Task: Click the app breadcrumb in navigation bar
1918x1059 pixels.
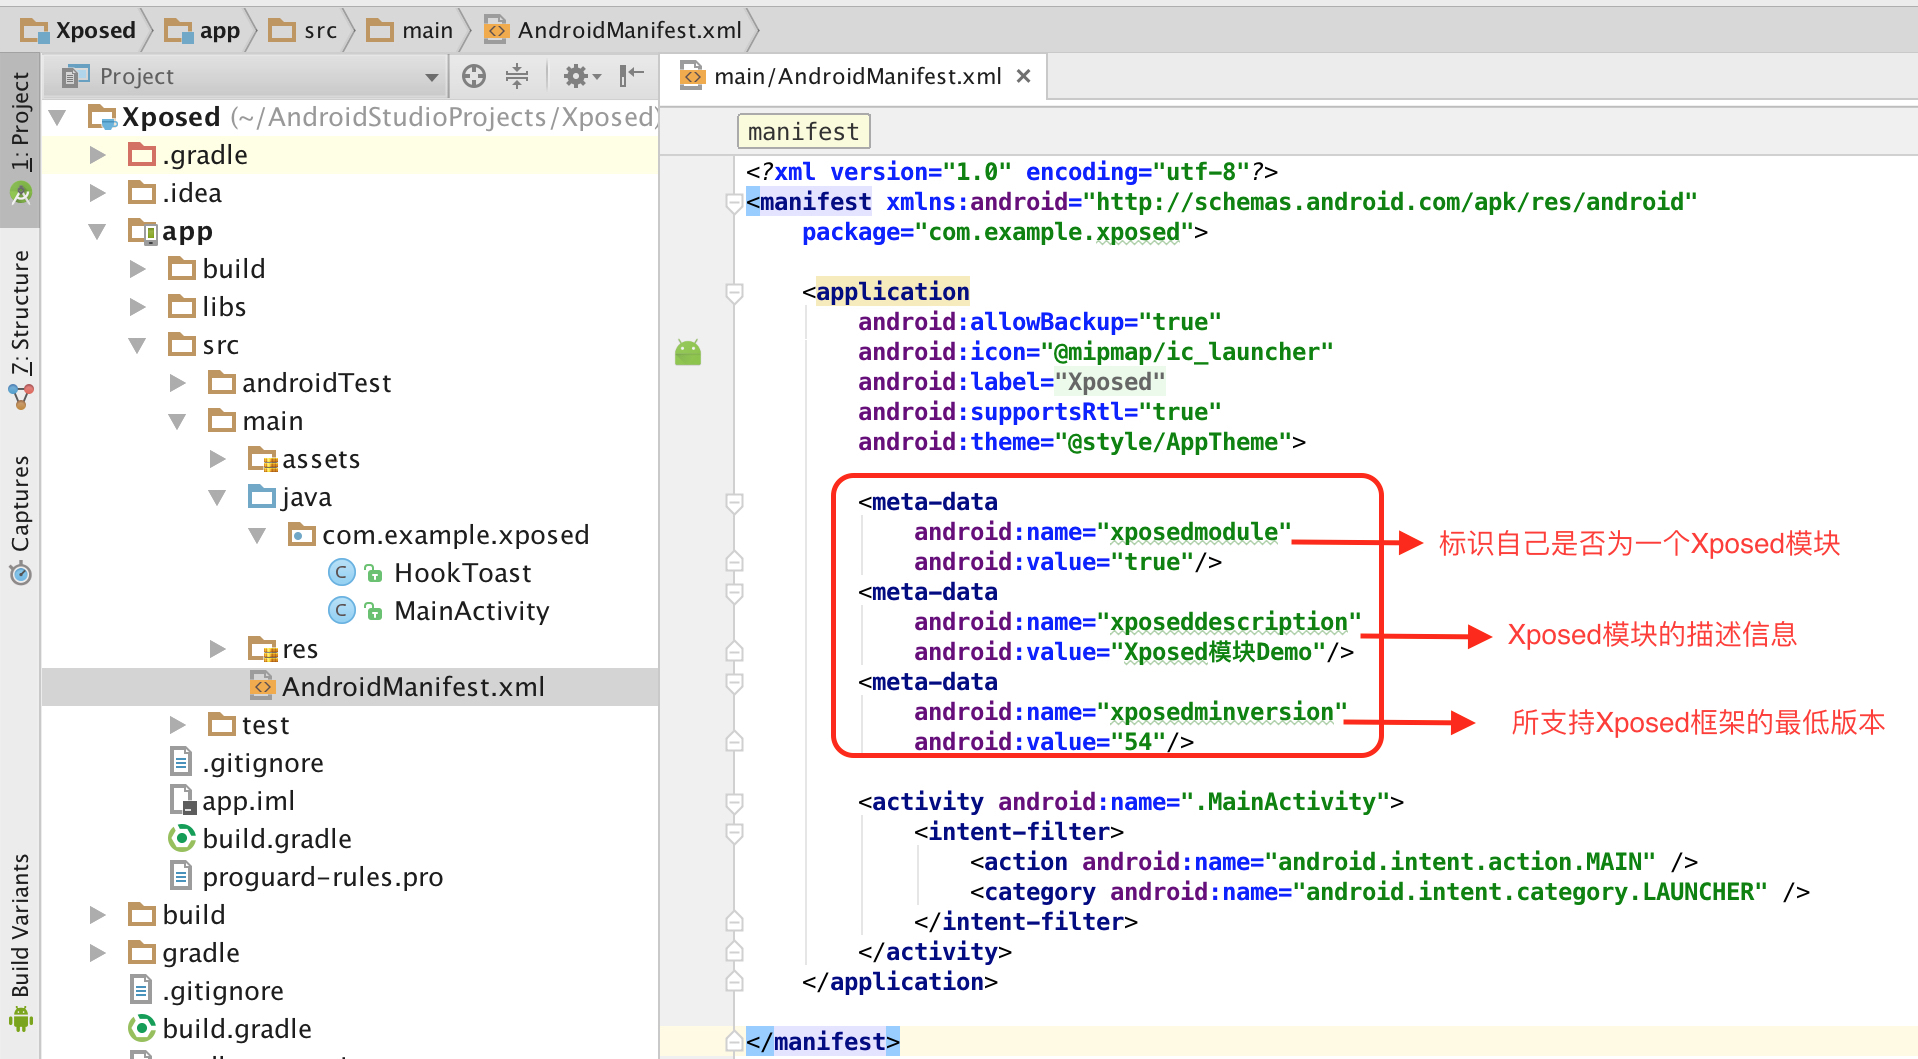Action: pyautogui.click(x=203, y=30)
